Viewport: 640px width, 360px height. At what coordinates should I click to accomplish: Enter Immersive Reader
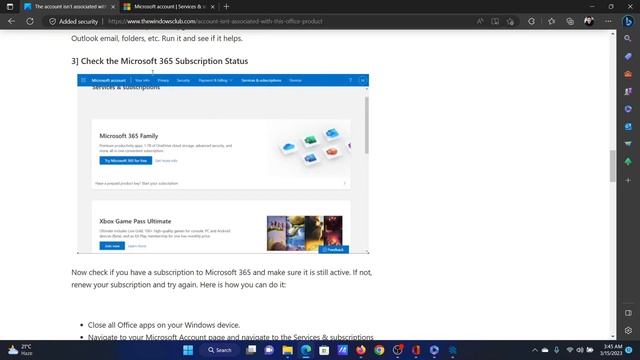click(495, 21)
